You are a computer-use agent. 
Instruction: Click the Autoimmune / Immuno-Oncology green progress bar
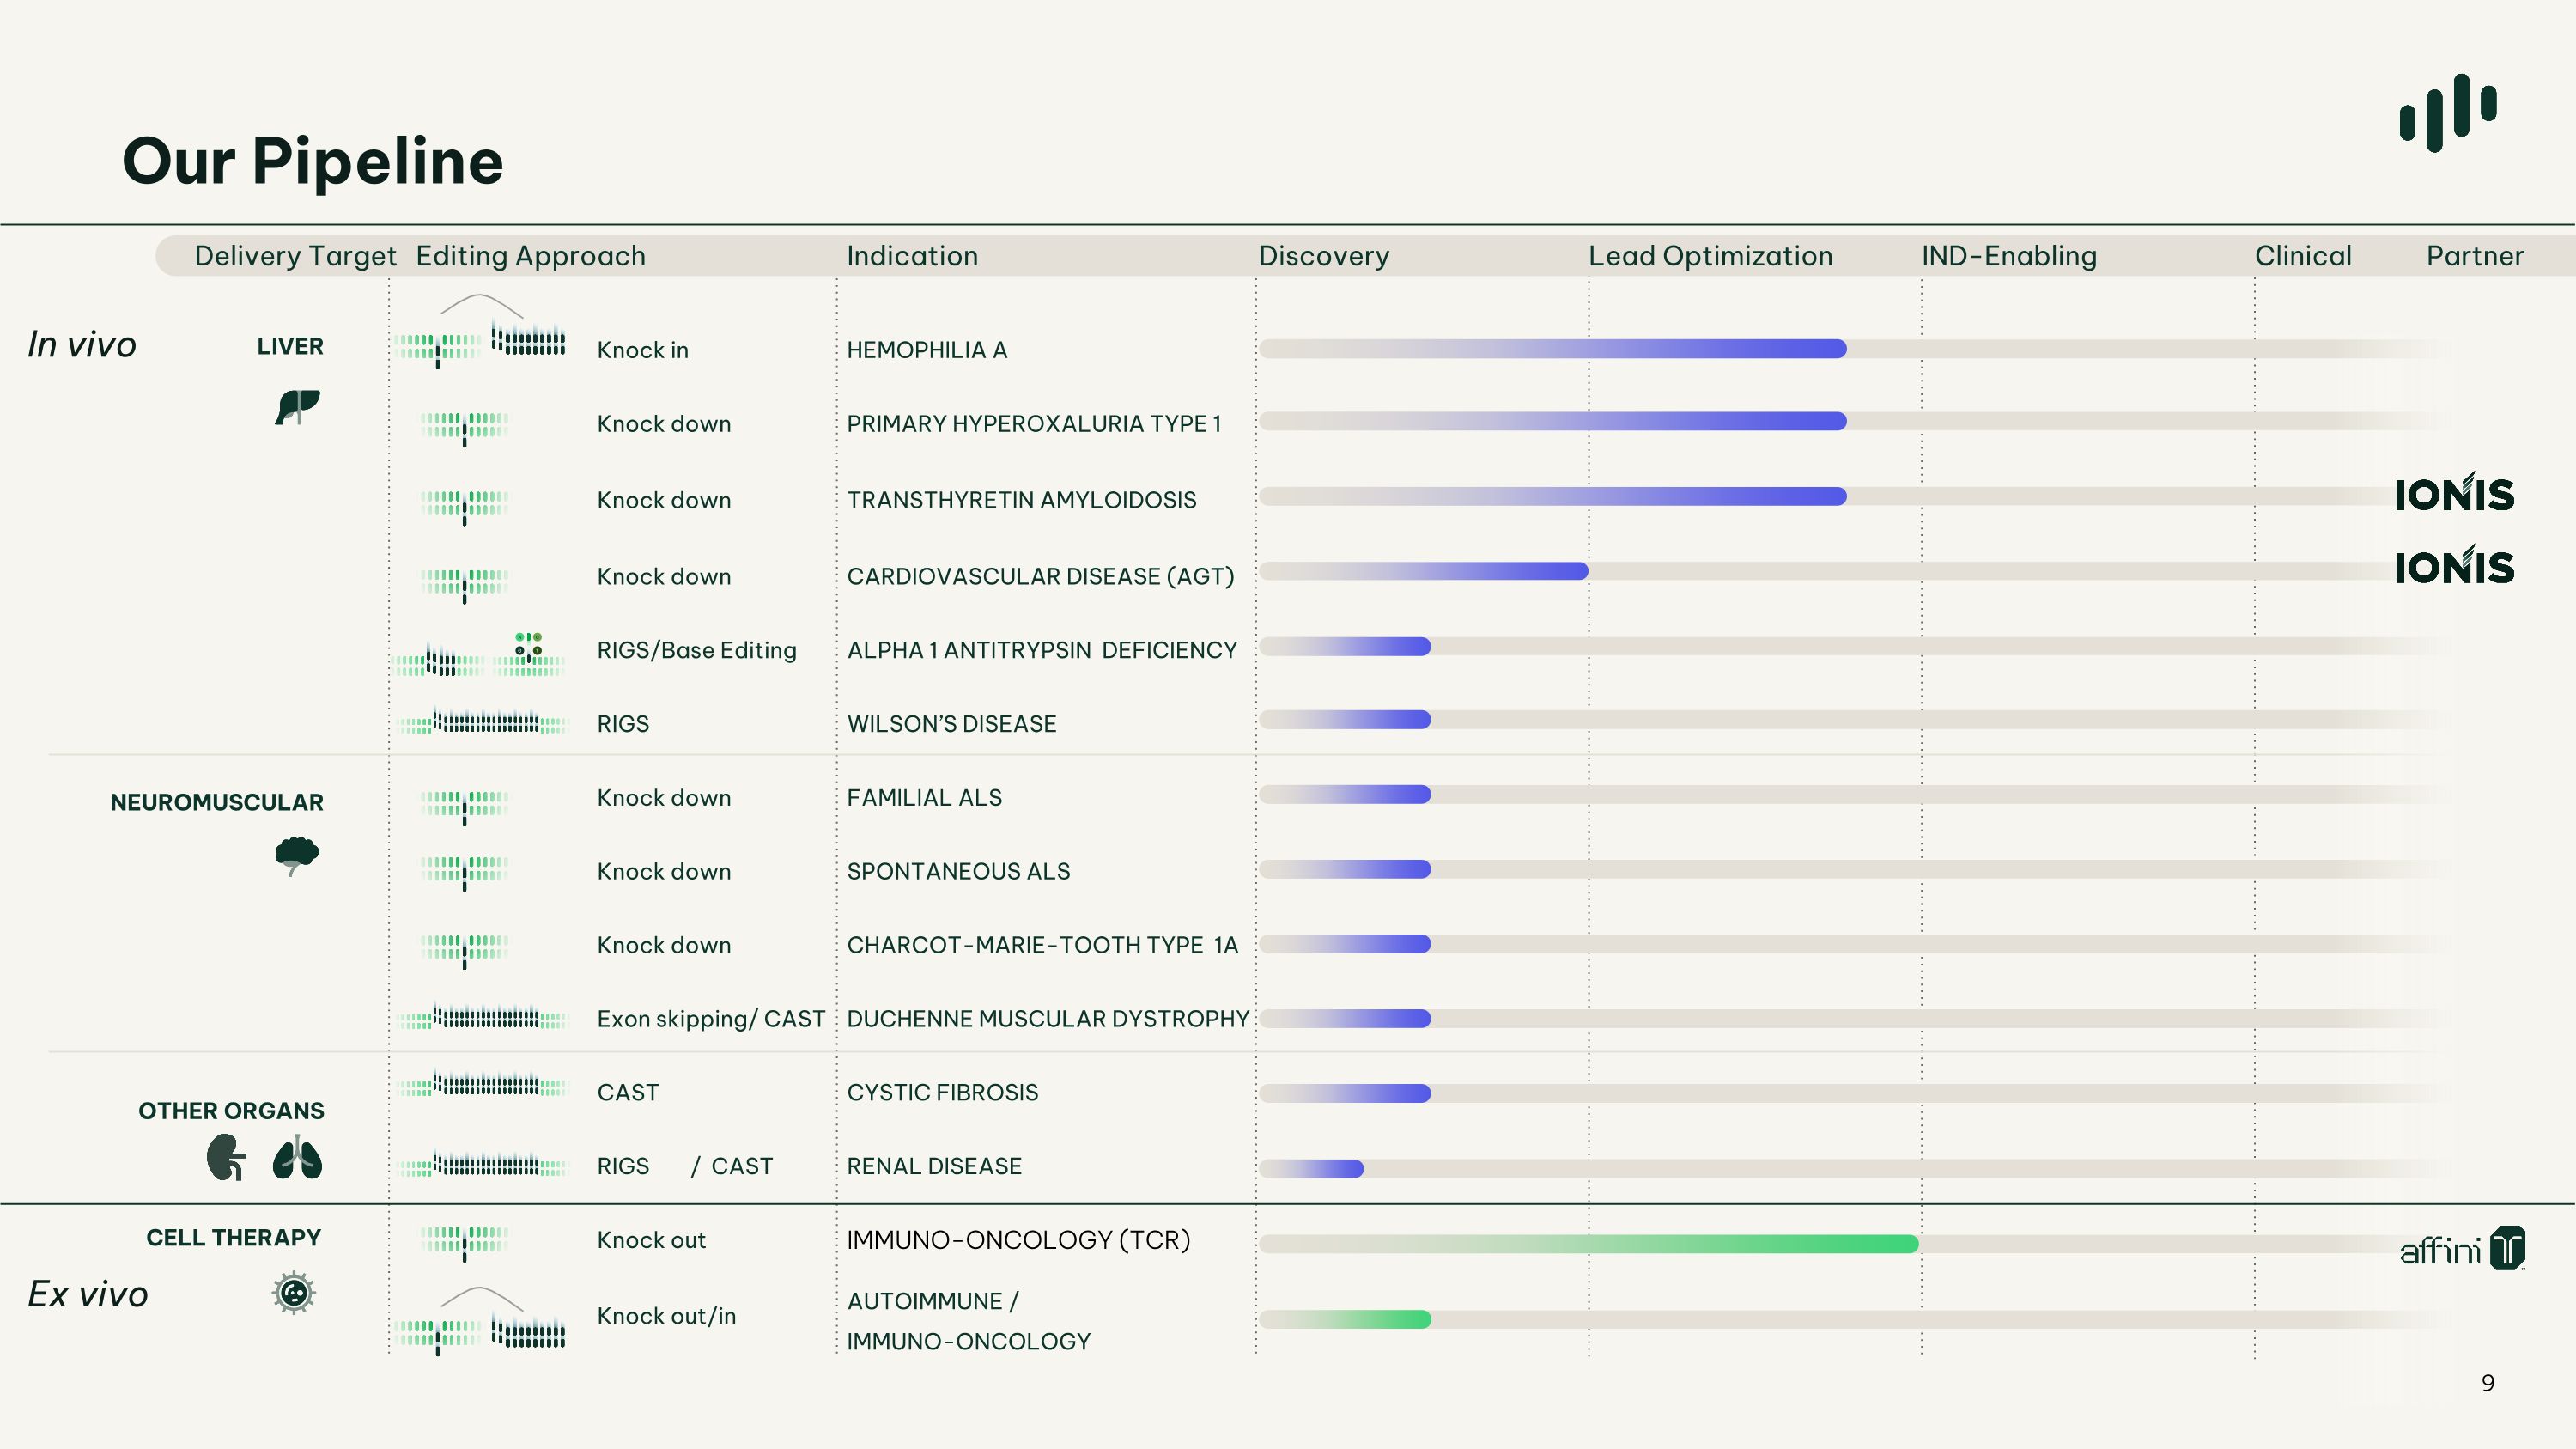coord(1345,1319)
